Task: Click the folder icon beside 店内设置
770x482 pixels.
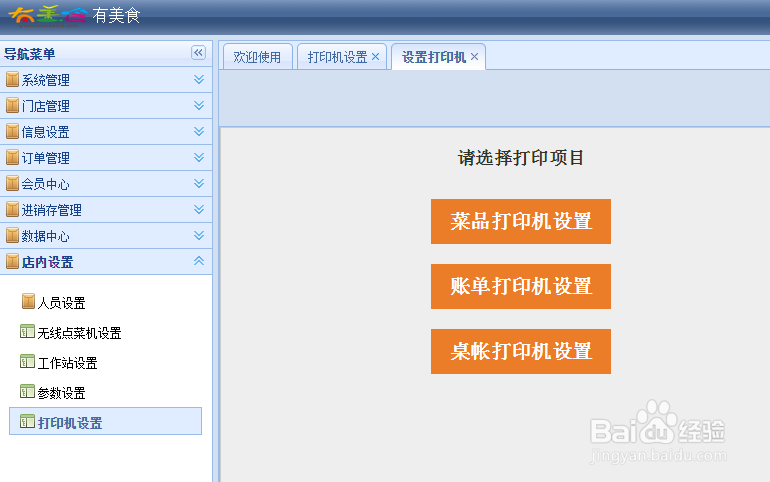Action: pyautogui.click(x=12, y=261)
